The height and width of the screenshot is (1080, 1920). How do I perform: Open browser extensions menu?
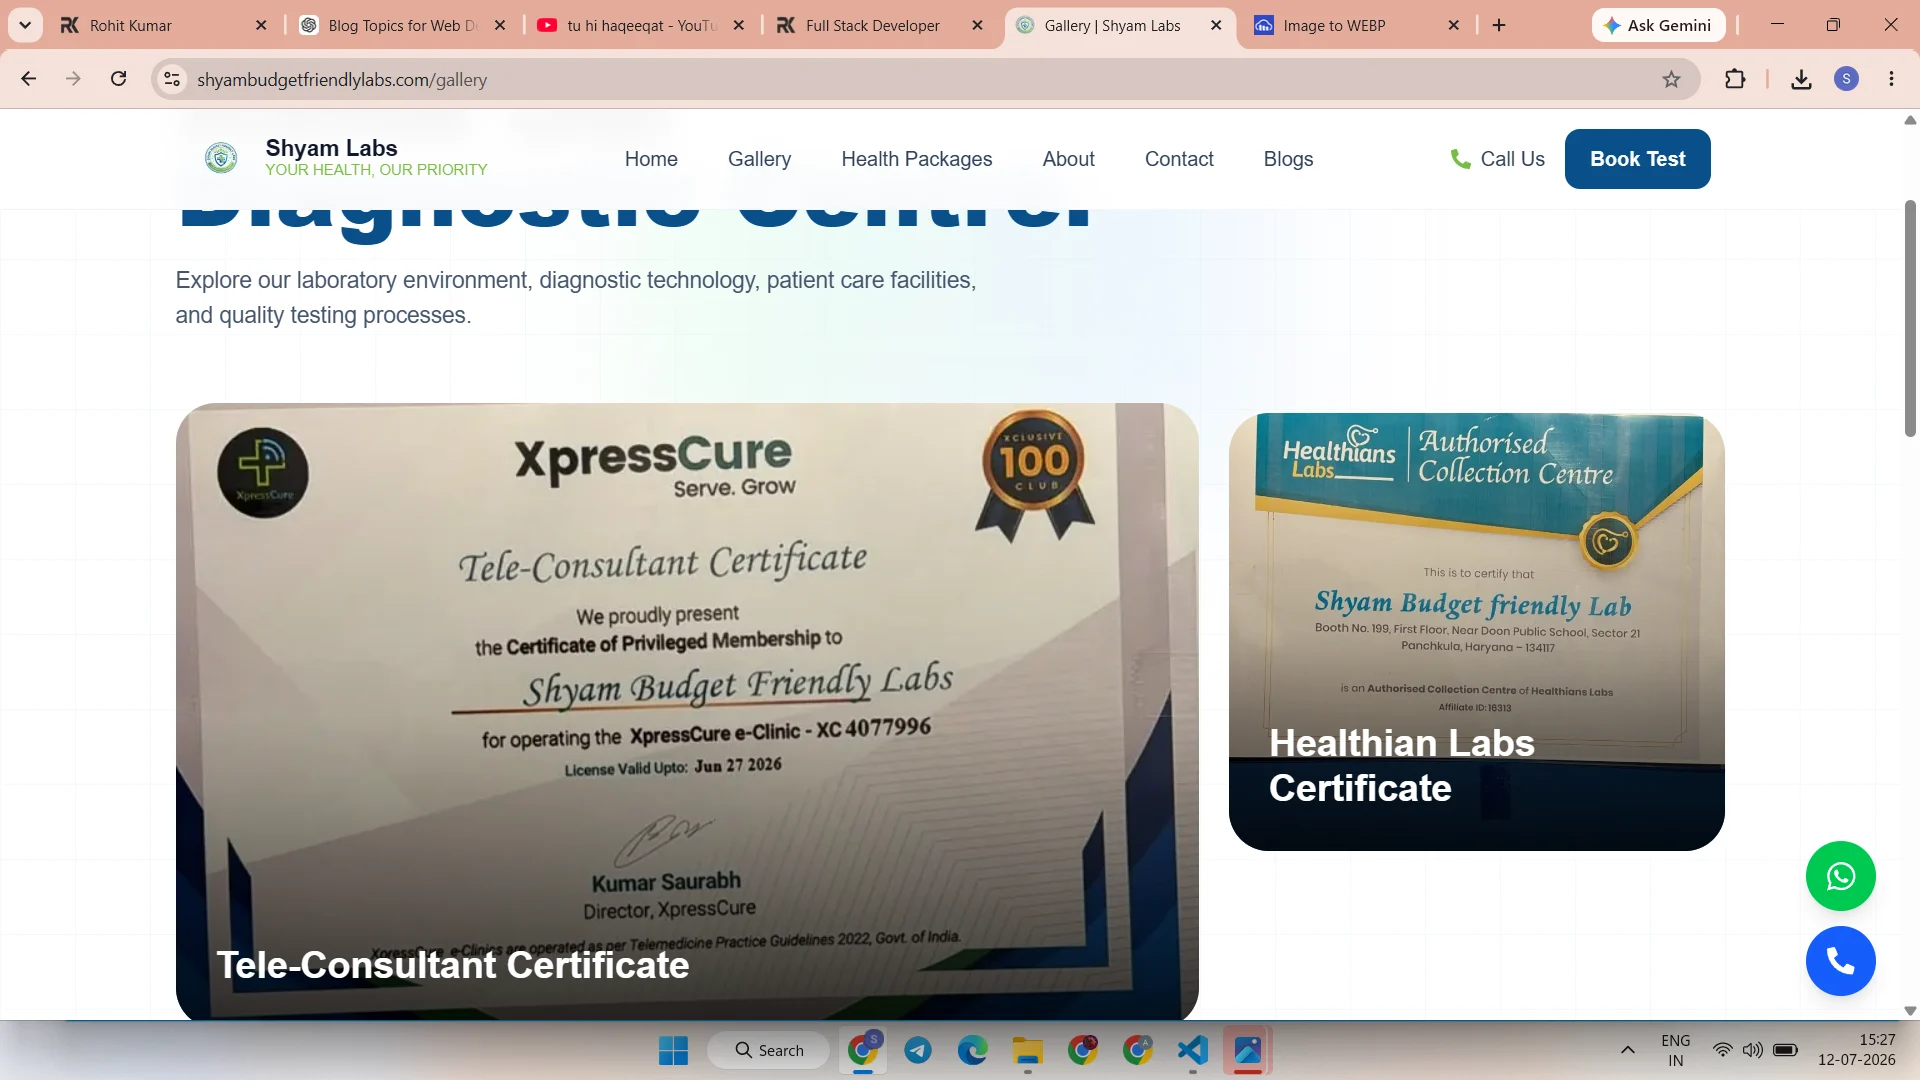1735,79
